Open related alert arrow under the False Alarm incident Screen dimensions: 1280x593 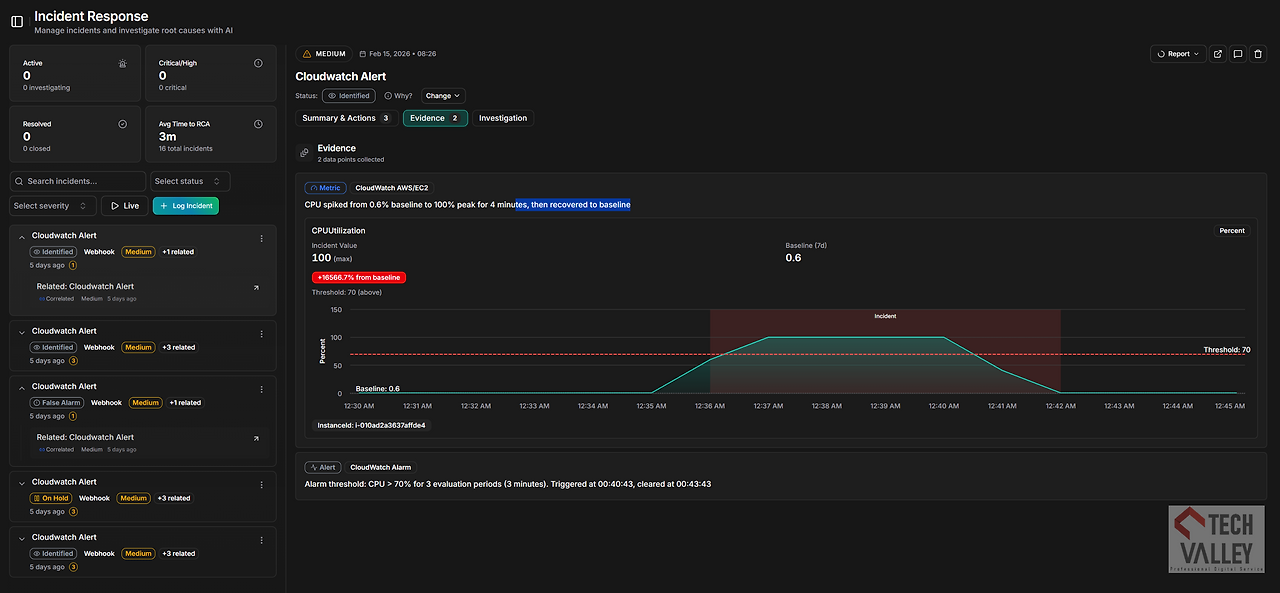click(256, 438)
